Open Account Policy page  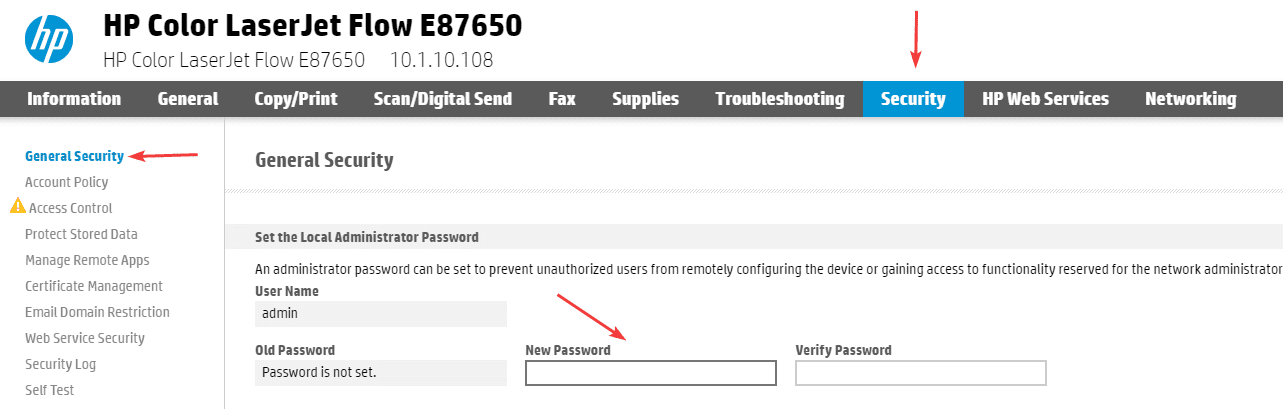pos(66,182)
